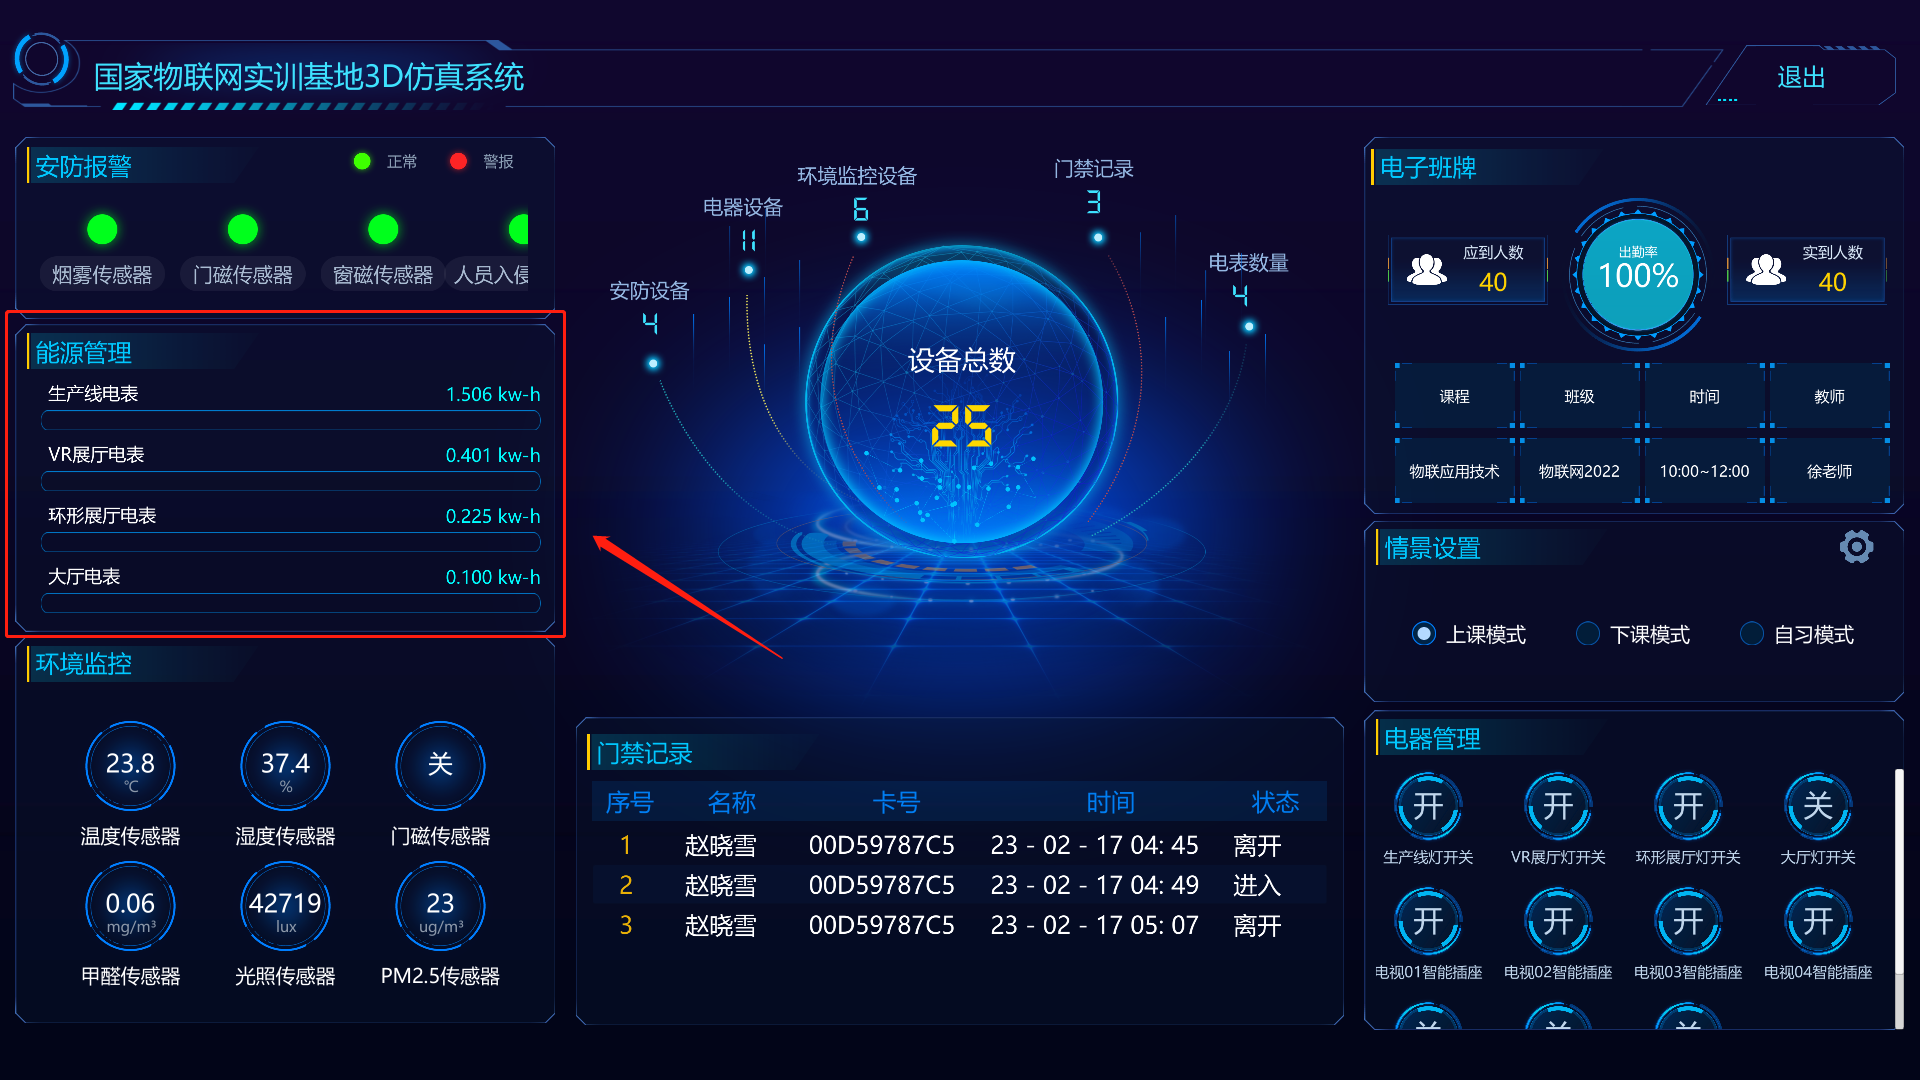Image resolution: width=1920 pixels, height=1080 pixels.
Task: Click the 电表数量 count 4
Action: point(1240,295)
